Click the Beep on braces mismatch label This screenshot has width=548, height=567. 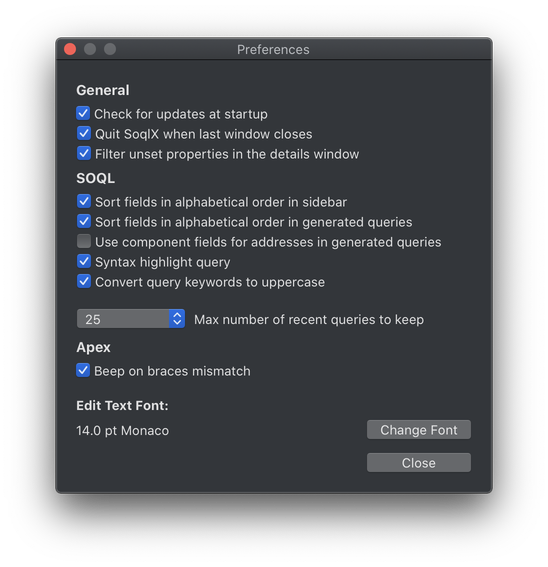tap(172, 371)
